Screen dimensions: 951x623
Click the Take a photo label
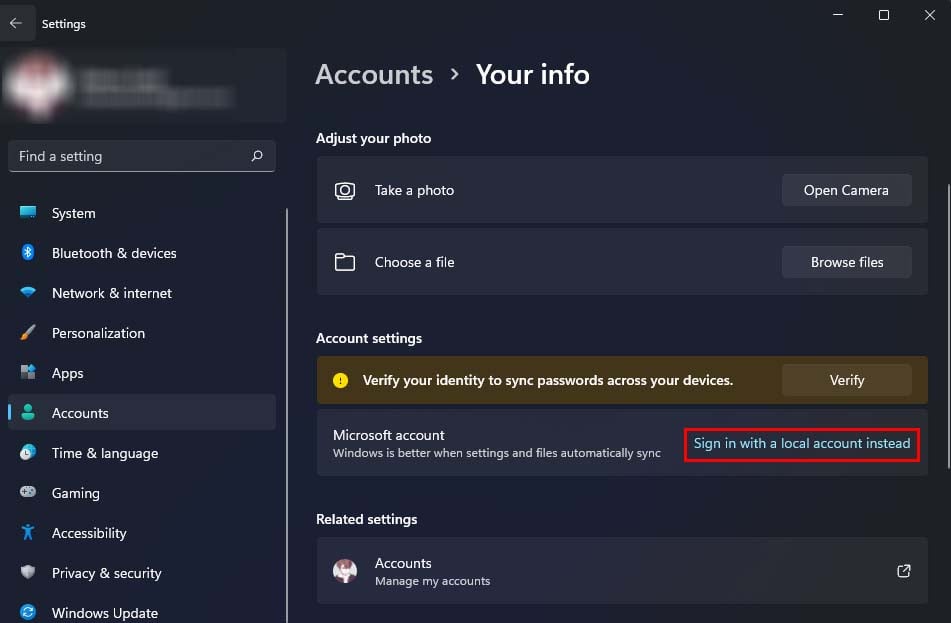(x=414, y=190)
